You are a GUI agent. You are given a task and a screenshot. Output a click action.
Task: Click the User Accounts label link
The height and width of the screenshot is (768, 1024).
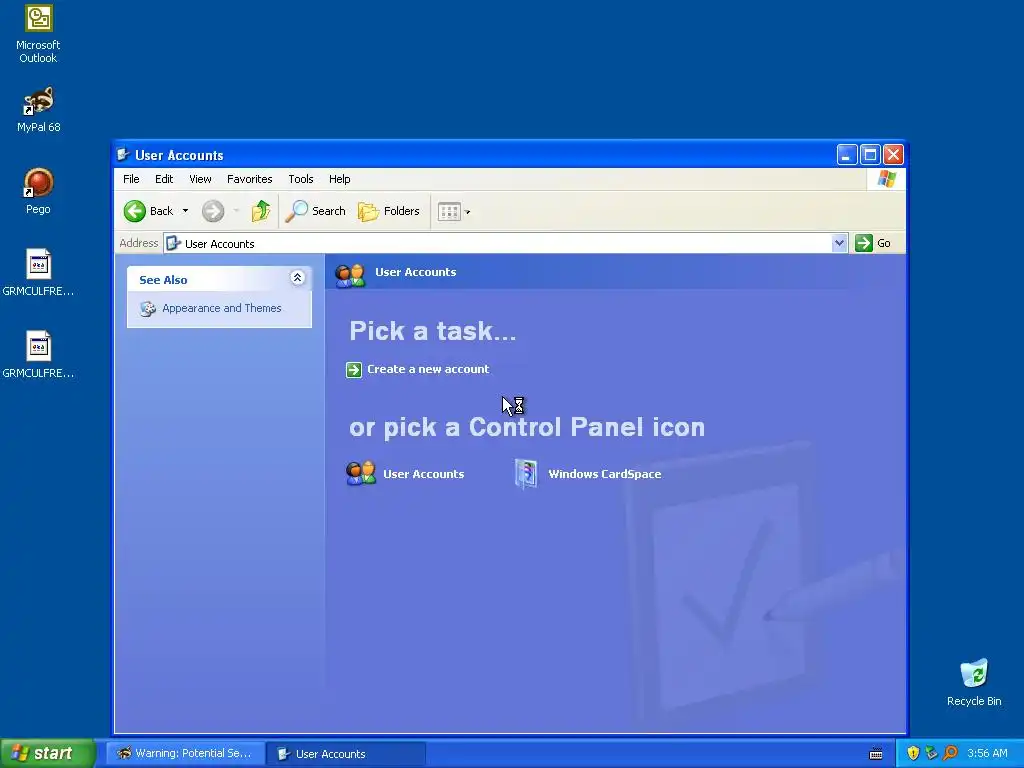(x=423, y=474)
